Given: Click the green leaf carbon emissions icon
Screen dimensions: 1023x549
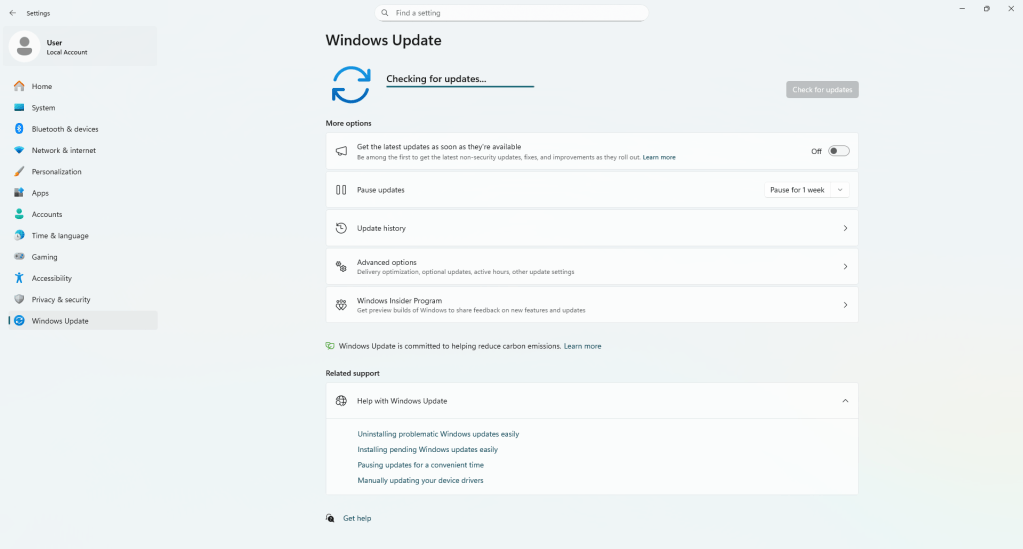Looking at the screenshot, I should click(330, 346).
